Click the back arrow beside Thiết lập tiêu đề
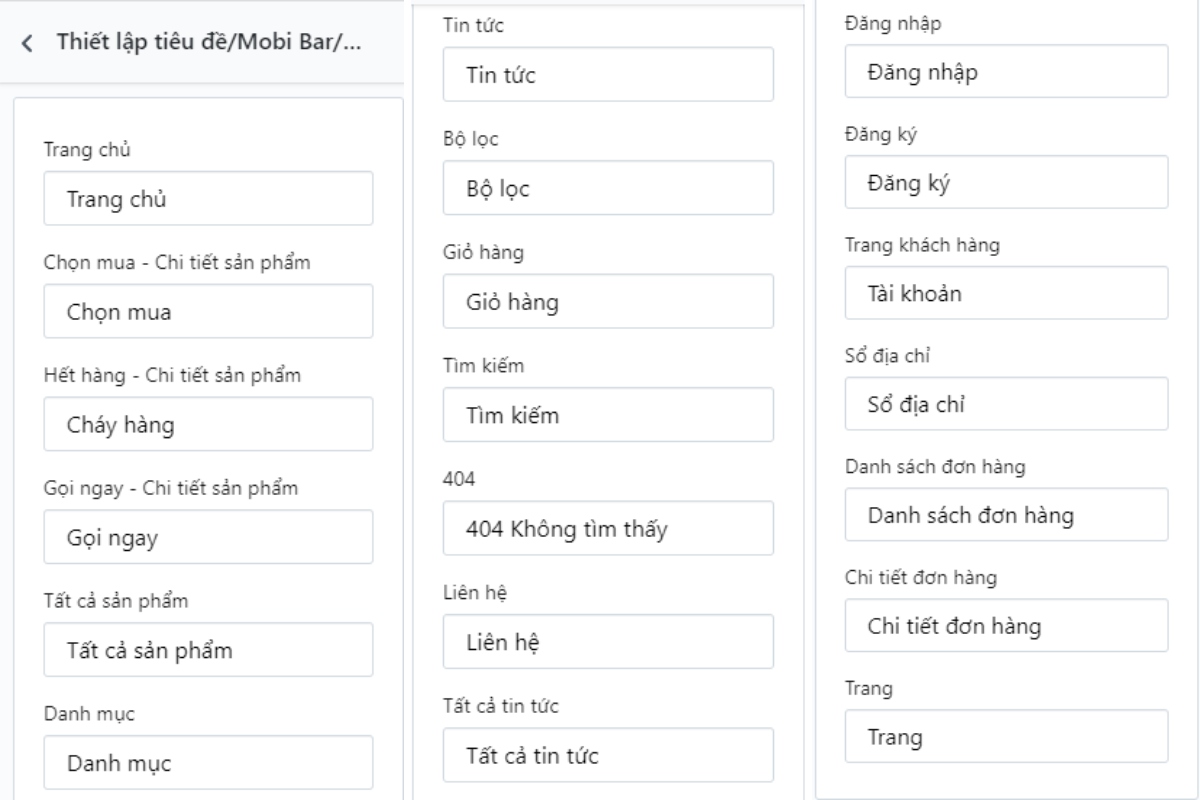Screen dimensions: 1200x800 [27, 43]
